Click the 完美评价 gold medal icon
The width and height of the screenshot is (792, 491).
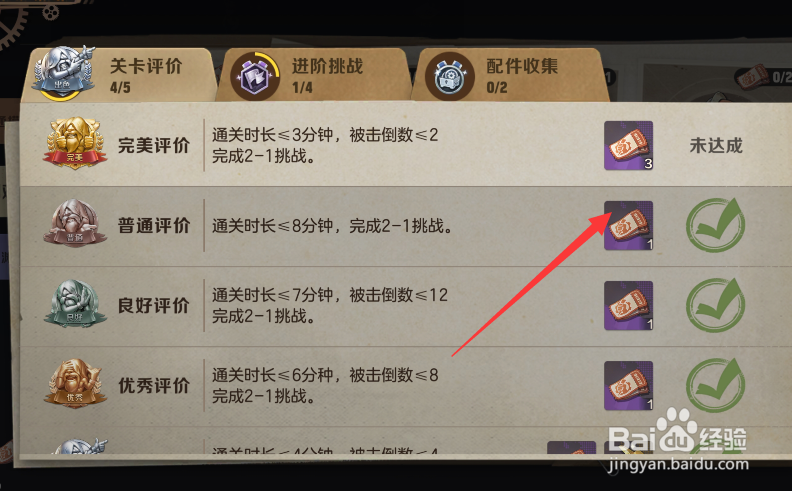(x=74, y=143)
